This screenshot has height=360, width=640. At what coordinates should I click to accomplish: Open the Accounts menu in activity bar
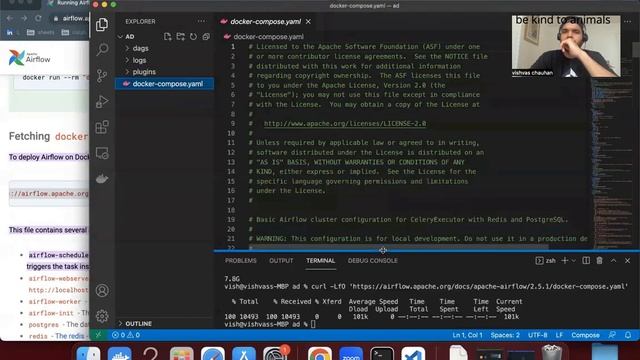pyautogui.click(x=102, y=290)
